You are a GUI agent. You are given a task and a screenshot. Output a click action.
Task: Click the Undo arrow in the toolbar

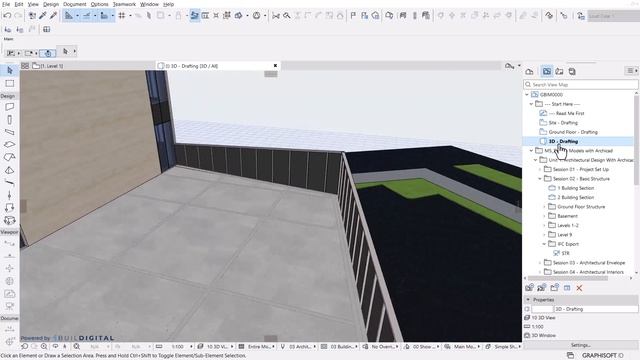(7, 16)
